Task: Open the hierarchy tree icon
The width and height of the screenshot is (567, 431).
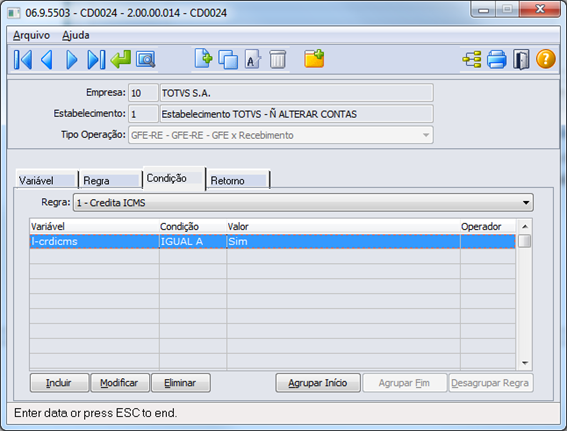Action: tap(472, 59)
